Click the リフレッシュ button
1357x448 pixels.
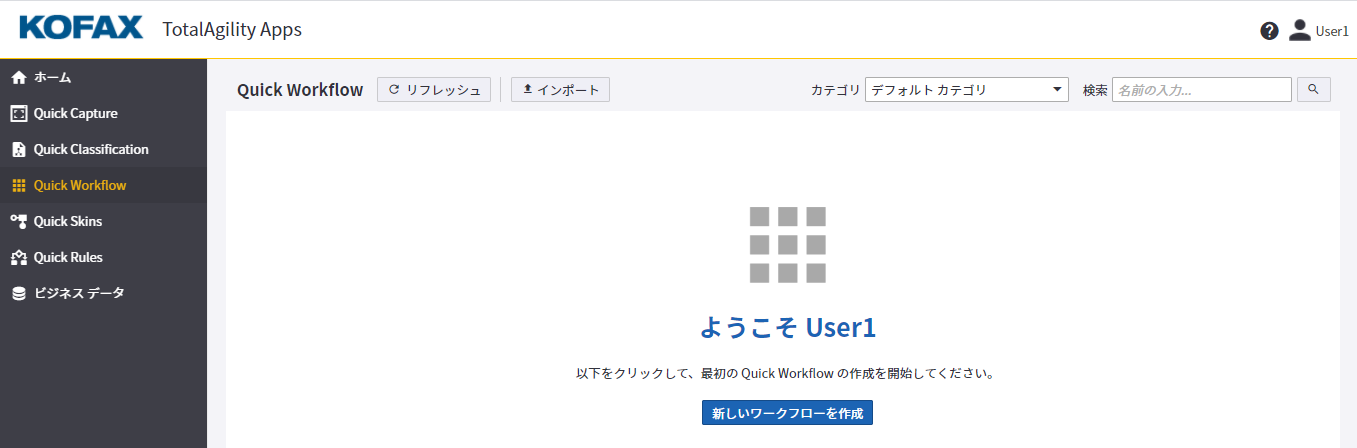coord(434,90)
